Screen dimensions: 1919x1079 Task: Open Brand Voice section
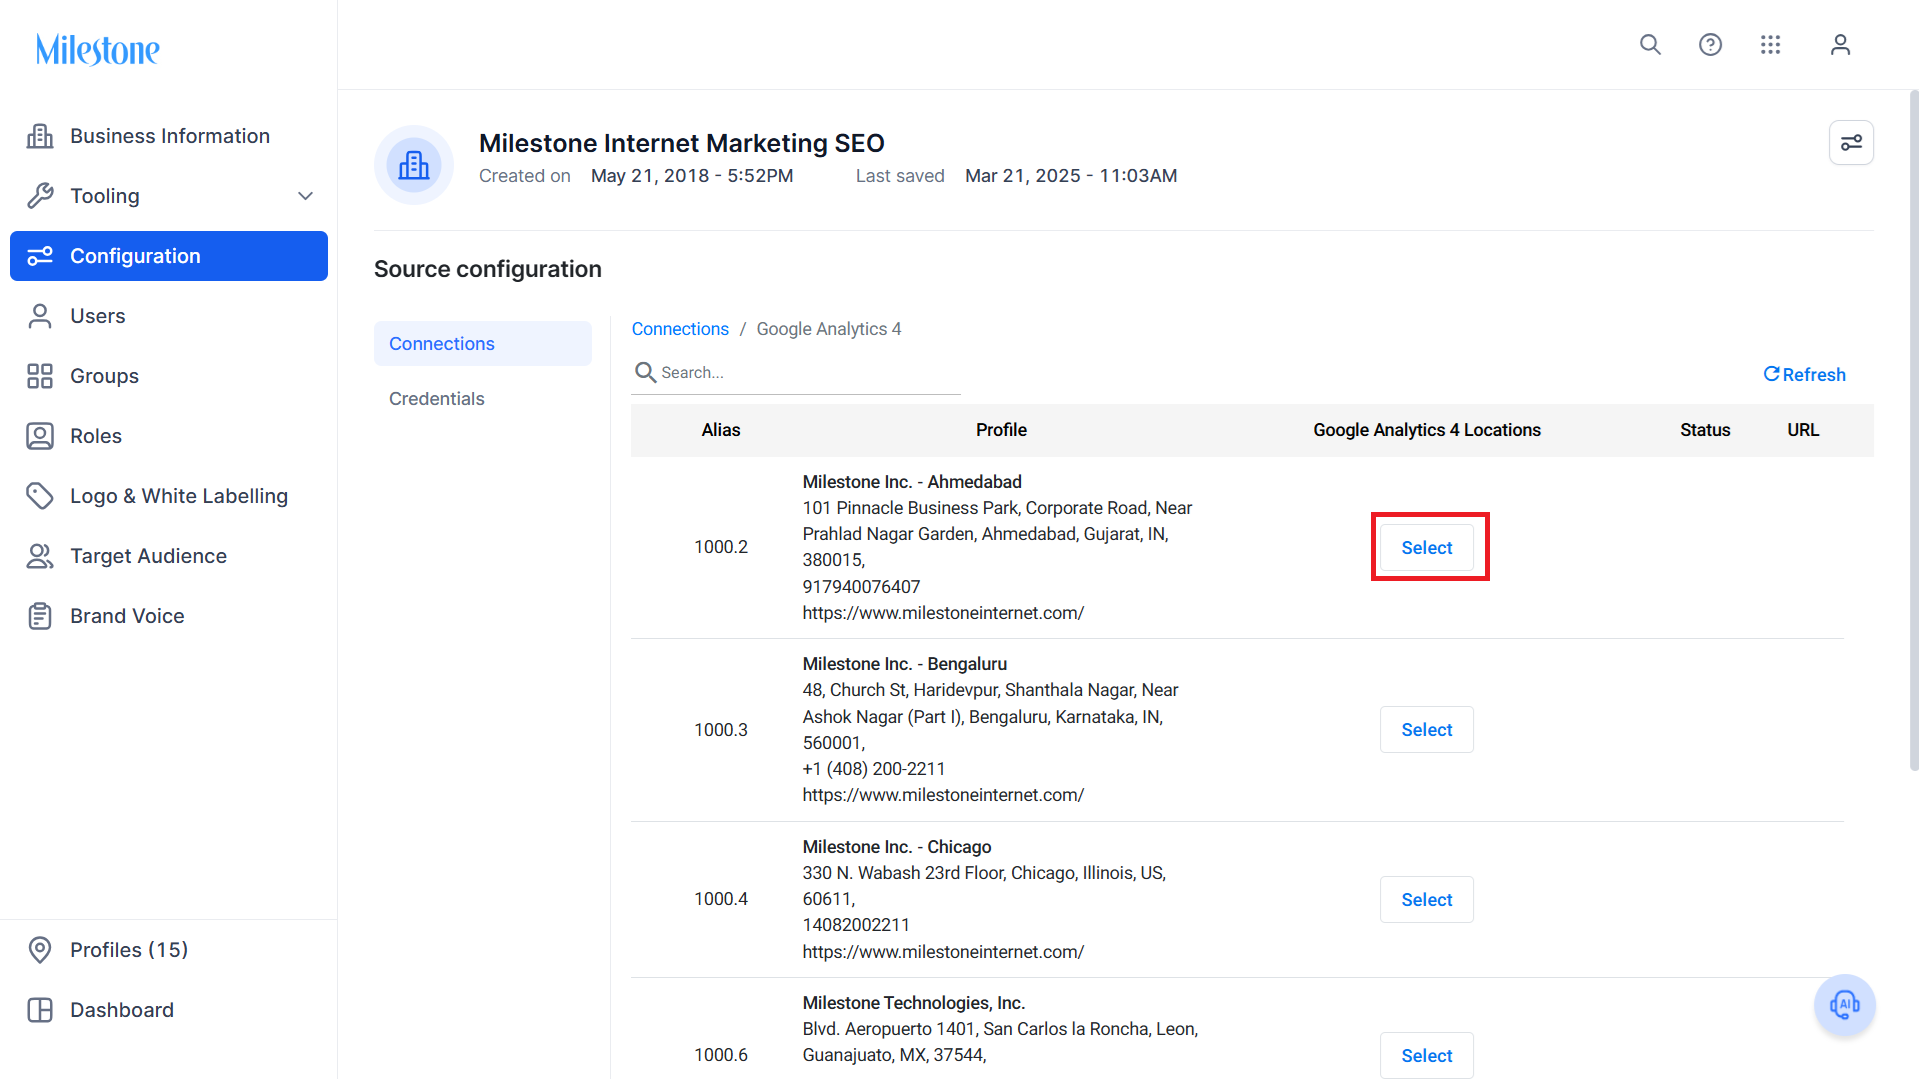[168, 616]
